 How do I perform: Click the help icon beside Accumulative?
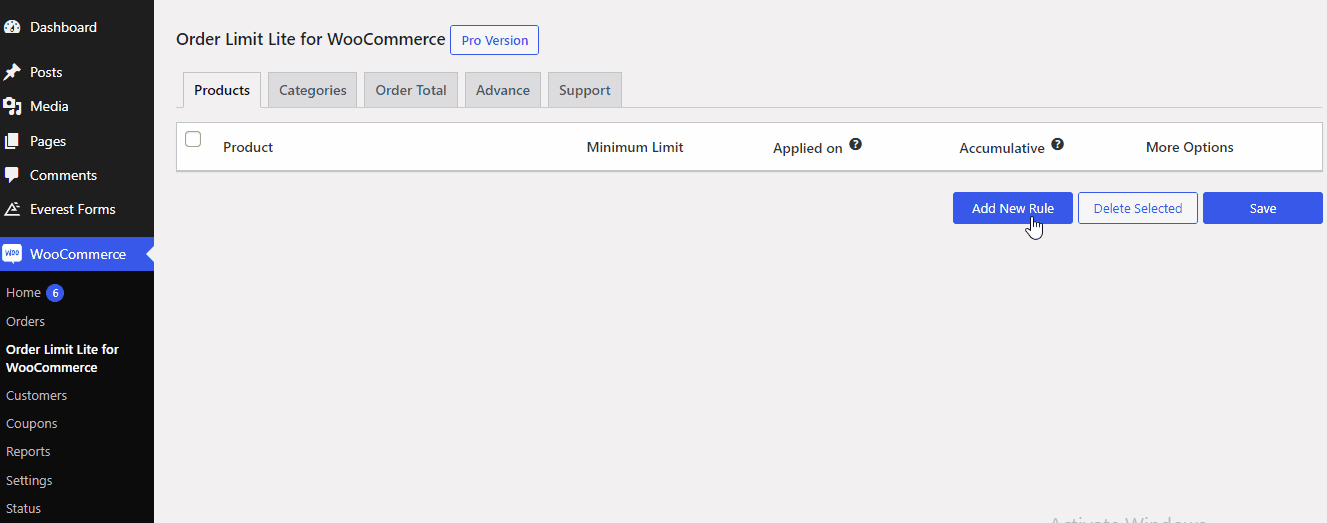click(1057, 144)
